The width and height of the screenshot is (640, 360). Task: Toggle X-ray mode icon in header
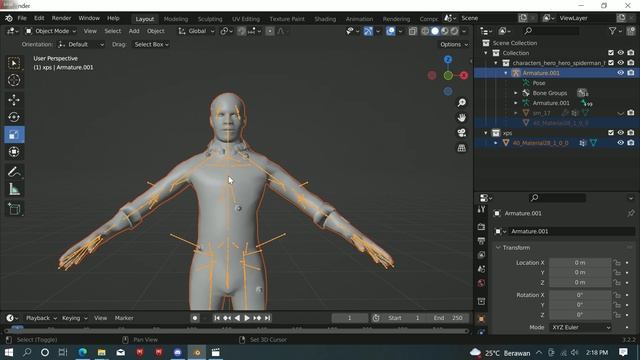(x=413, y=31)
